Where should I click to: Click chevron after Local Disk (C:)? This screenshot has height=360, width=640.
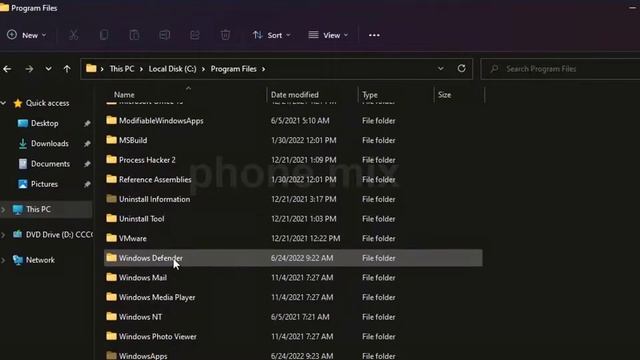pyautogui.click(x=203, y=69)
